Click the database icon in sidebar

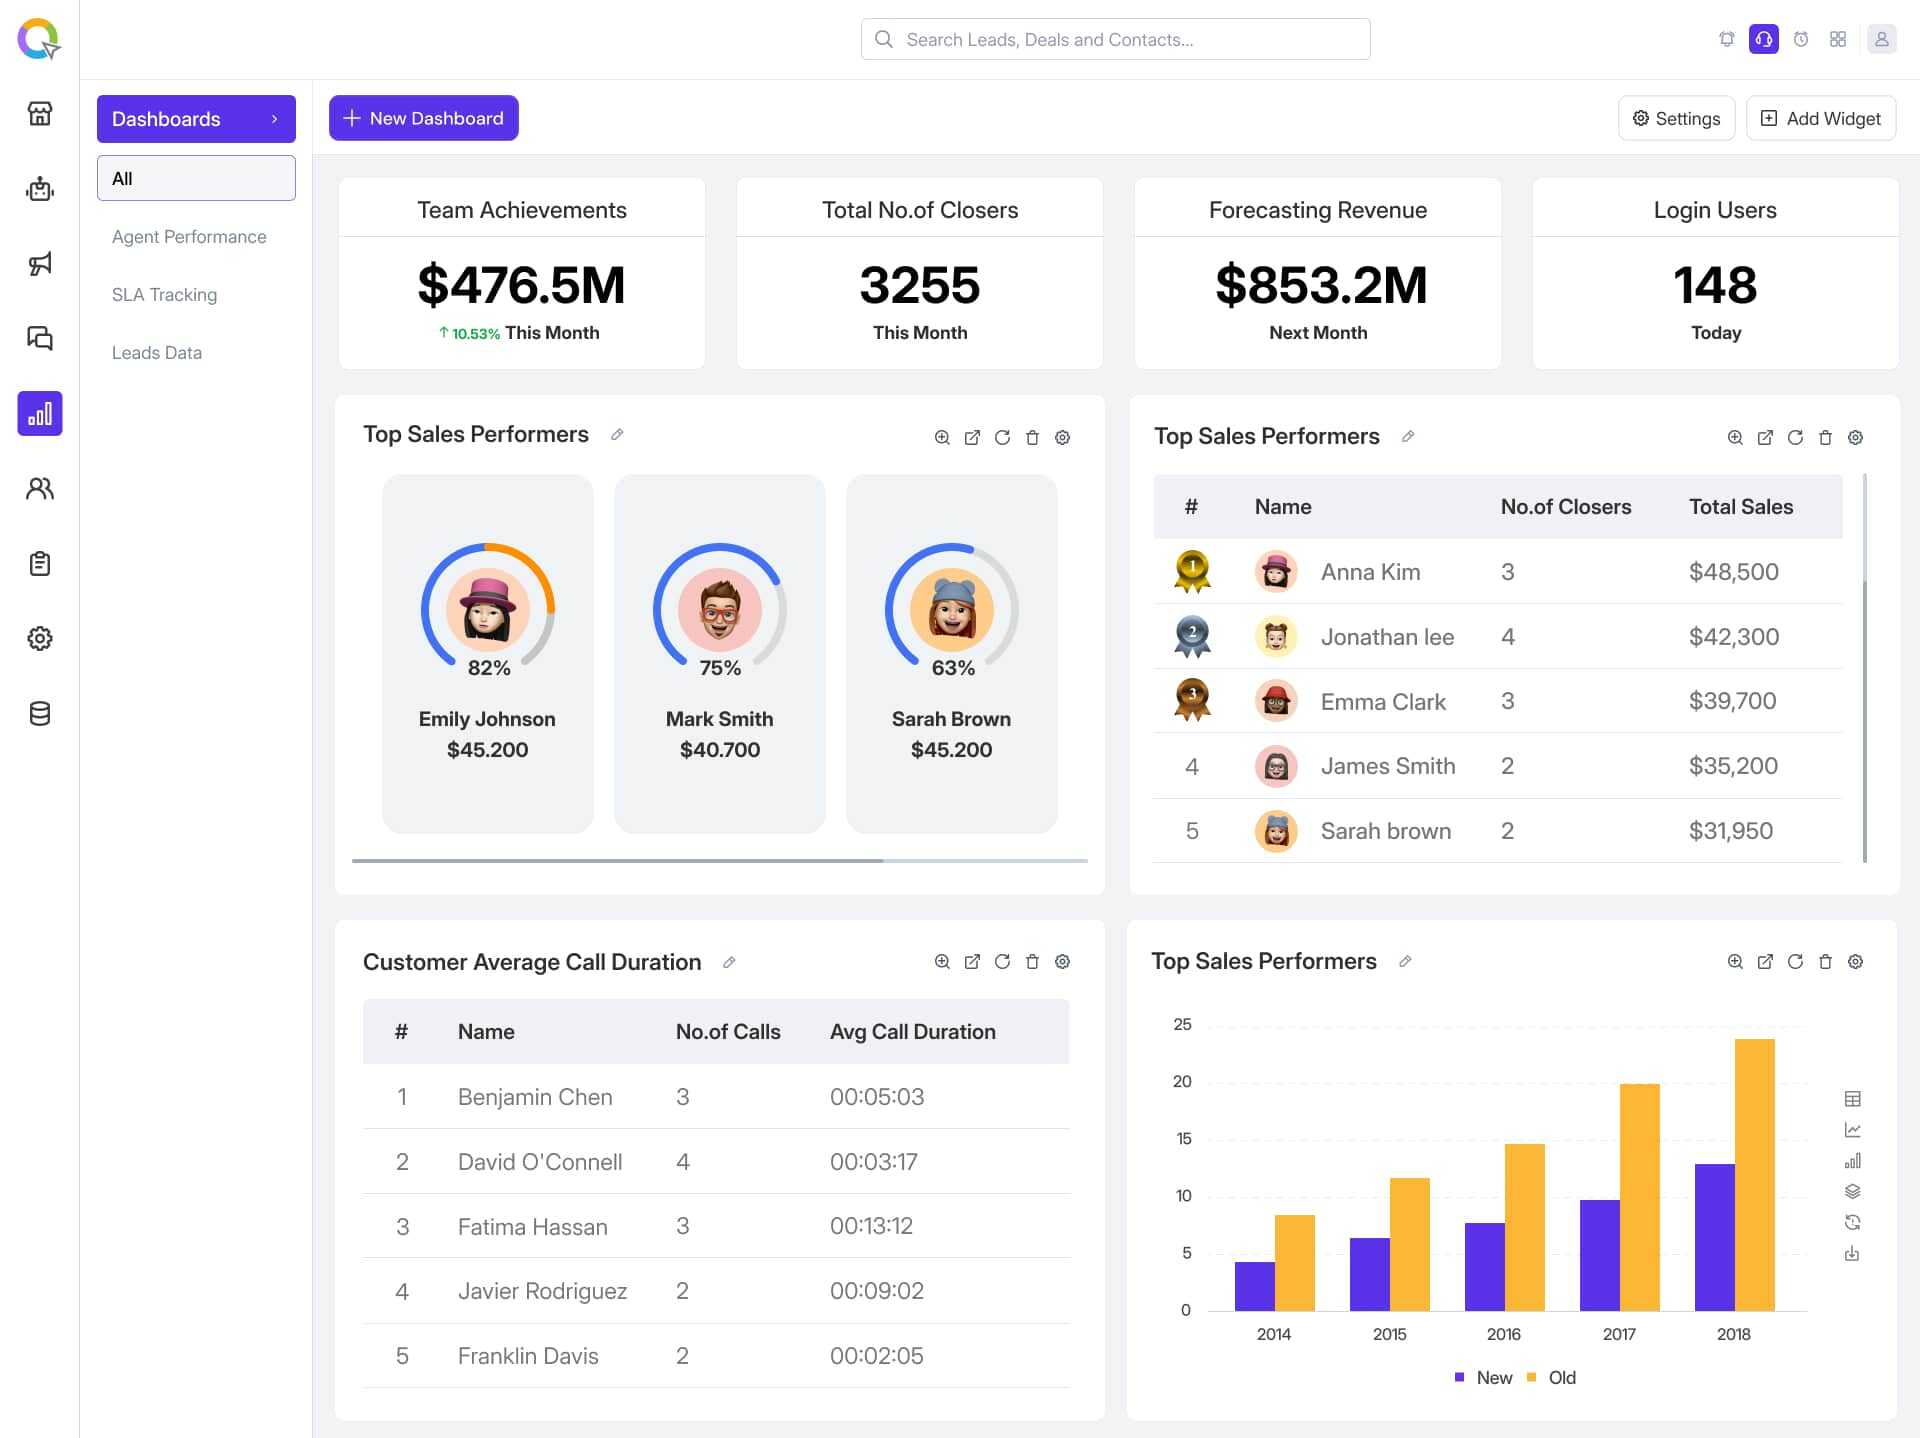click(x=39, y=713)
